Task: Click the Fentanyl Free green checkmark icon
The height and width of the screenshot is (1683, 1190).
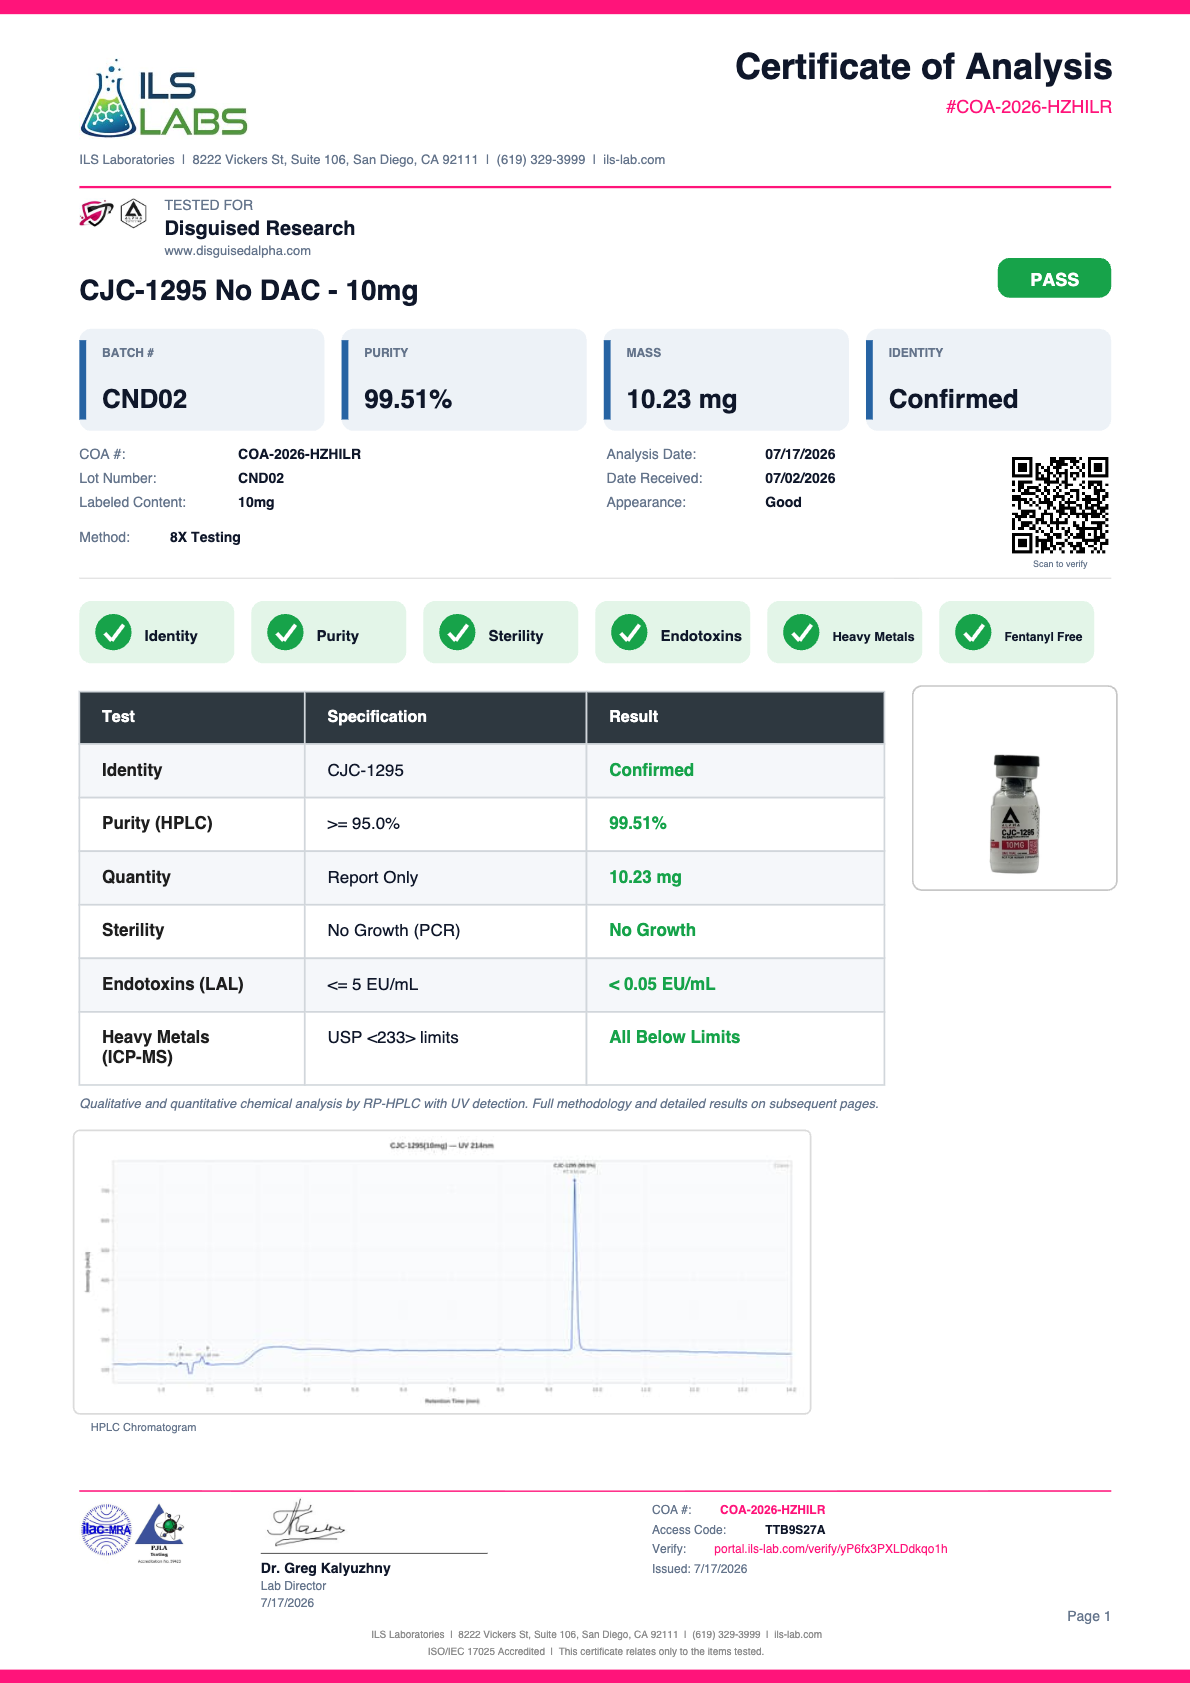Action: (973, 632)
